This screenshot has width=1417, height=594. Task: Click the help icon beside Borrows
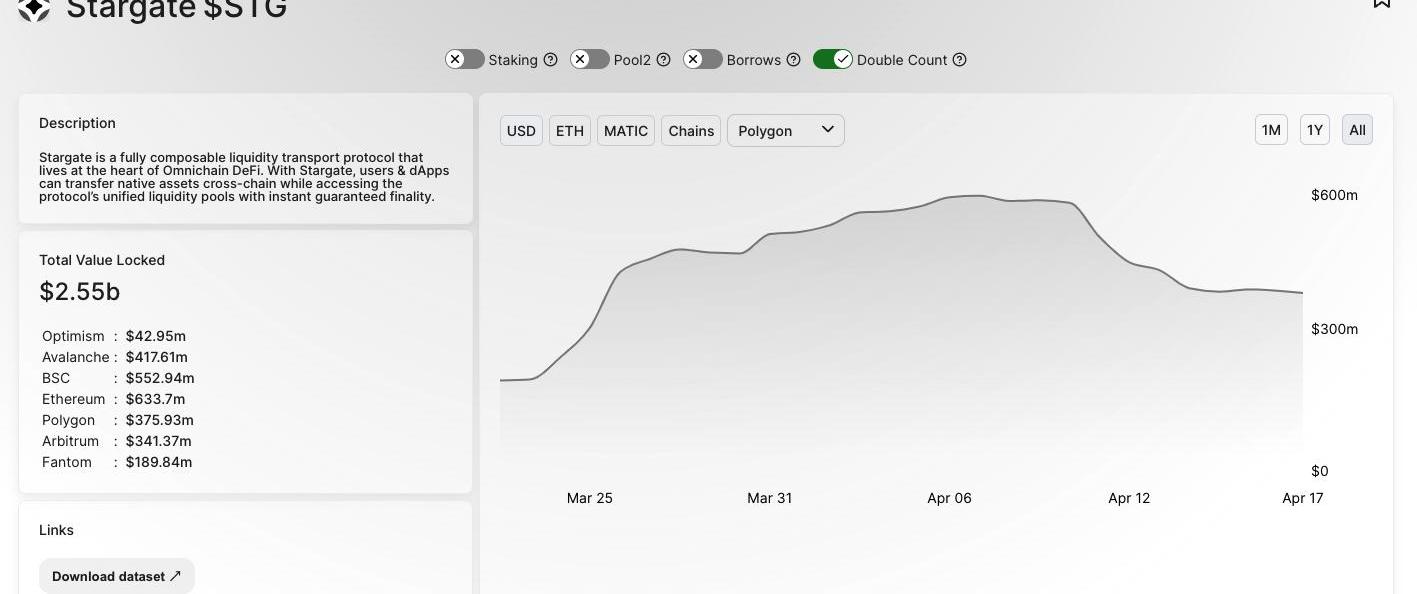tap(793, 60)
